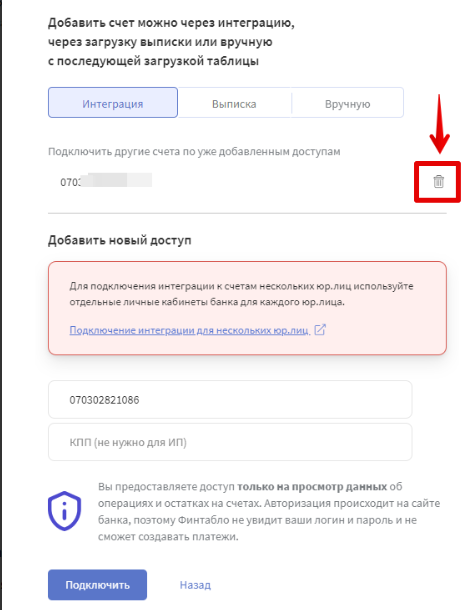Open link Подключение интеграции для нескольких юр.лиц

tap(189, 330)
